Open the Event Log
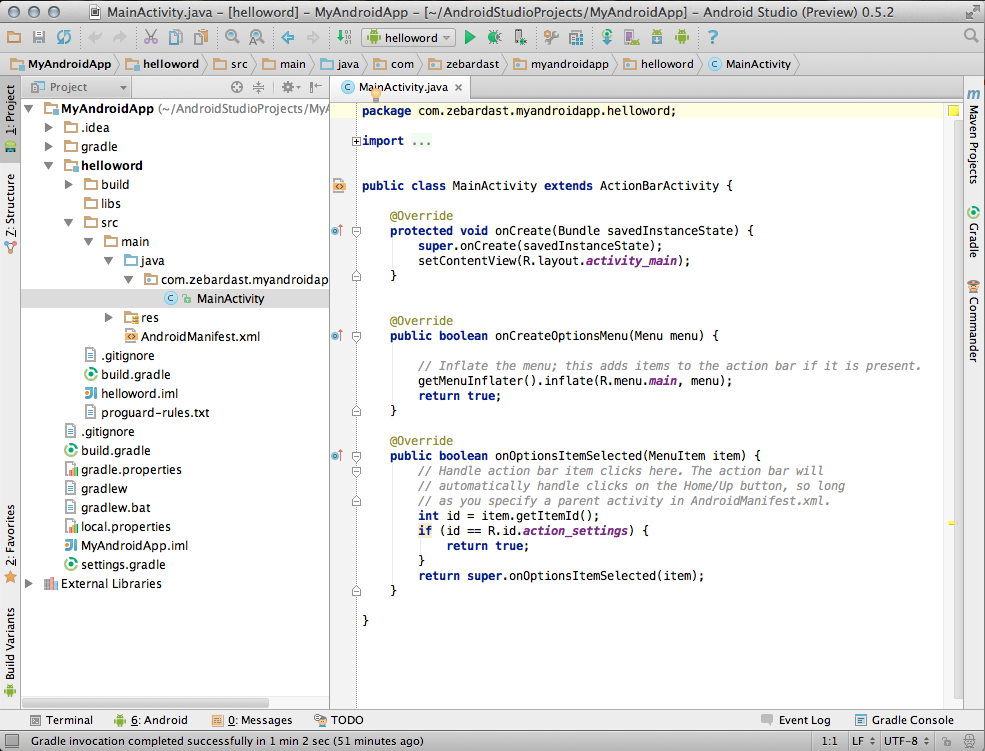Image resolution: width=985 pixels, height=751 pixels. (x=796, y=720)
